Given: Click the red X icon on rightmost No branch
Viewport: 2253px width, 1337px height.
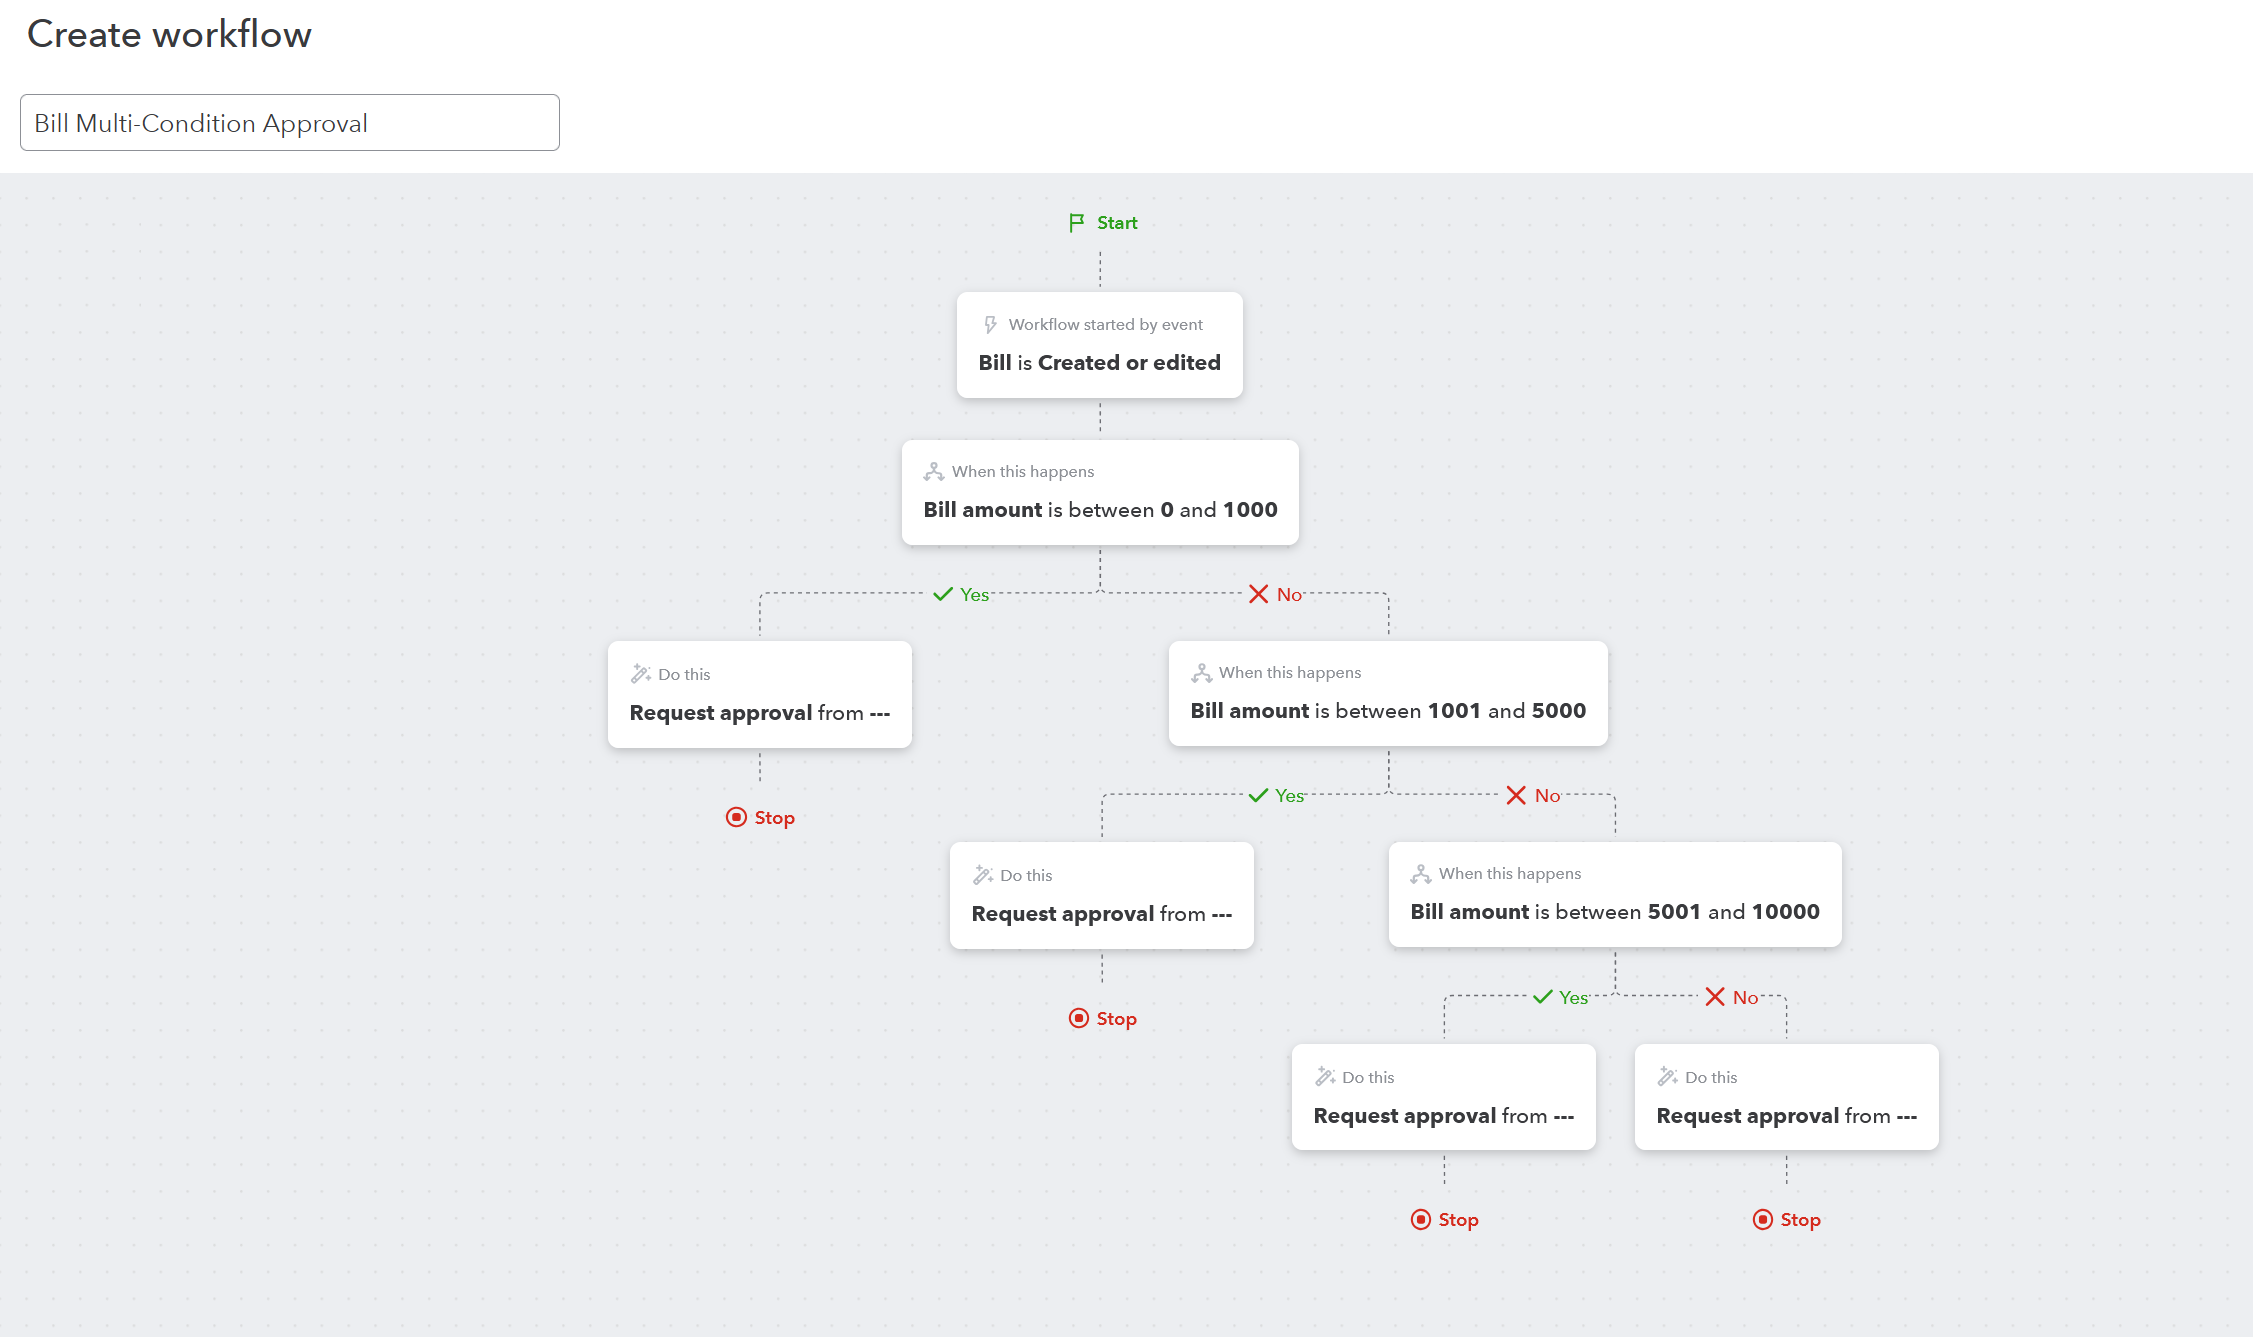Looking at the screenshot, I should (x=1716, y=997).
